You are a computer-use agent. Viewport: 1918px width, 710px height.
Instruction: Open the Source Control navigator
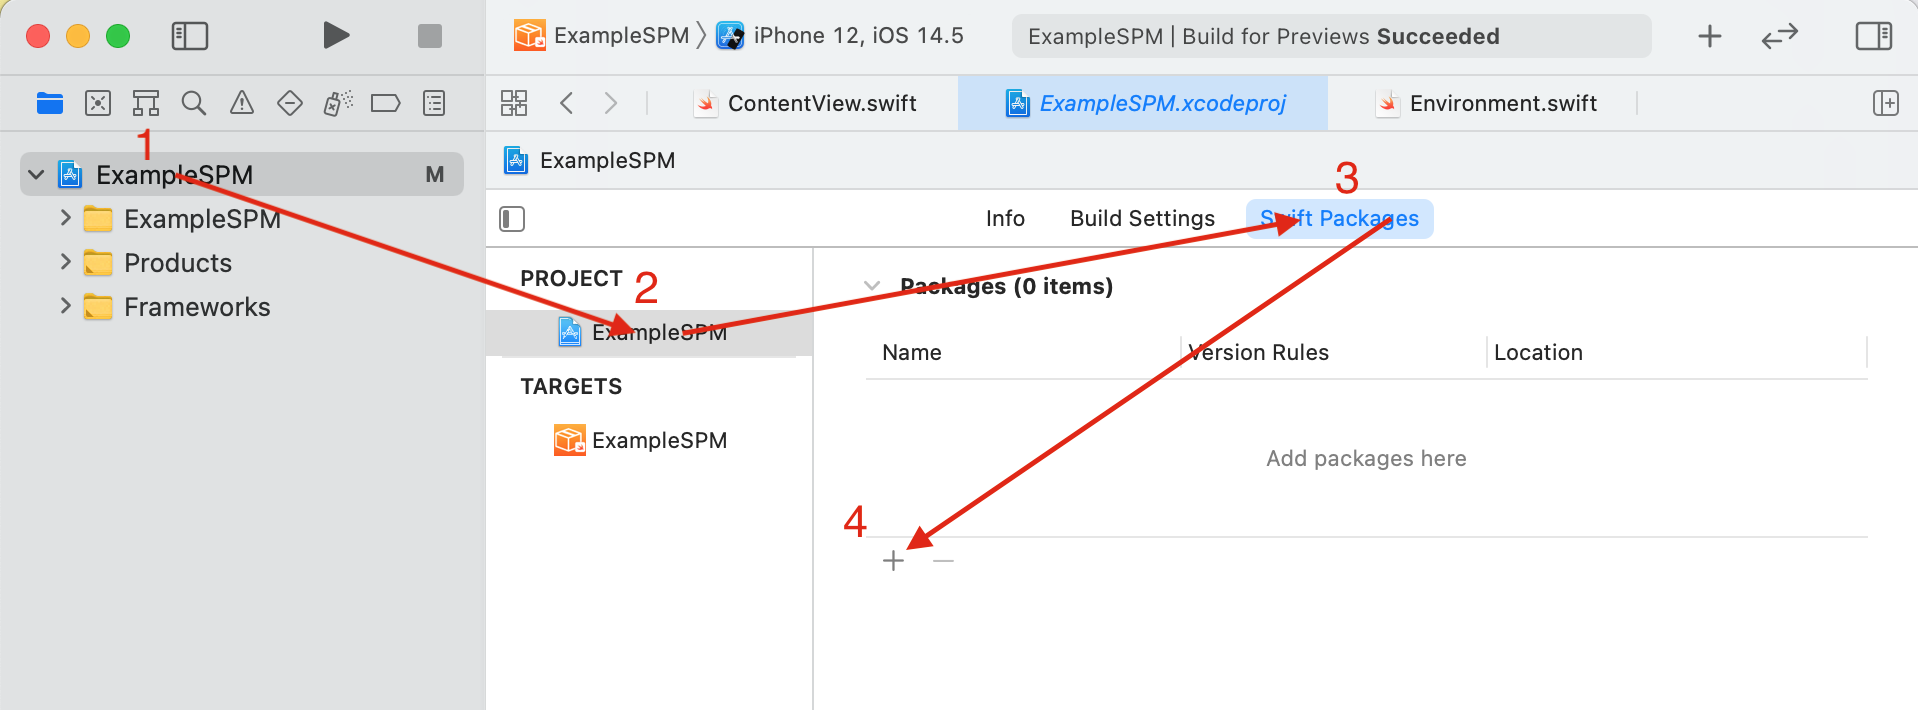(98, 103)
